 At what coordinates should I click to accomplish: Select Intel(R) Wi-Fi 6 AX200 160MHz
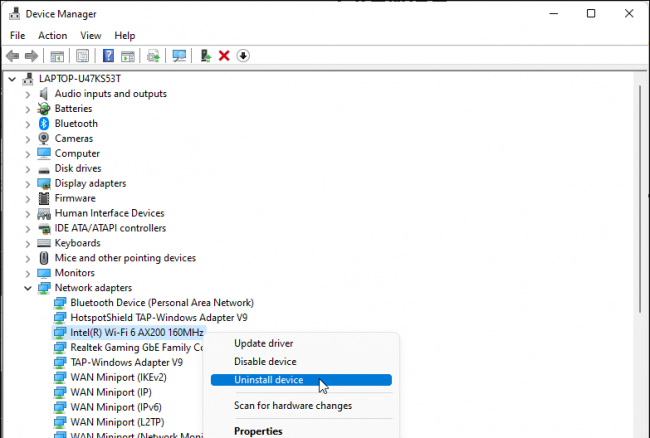137,332
